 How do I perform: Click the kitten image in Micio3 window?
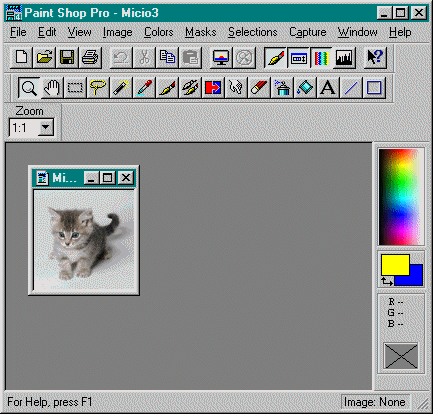pyautogui.click(x=84, y=240)
